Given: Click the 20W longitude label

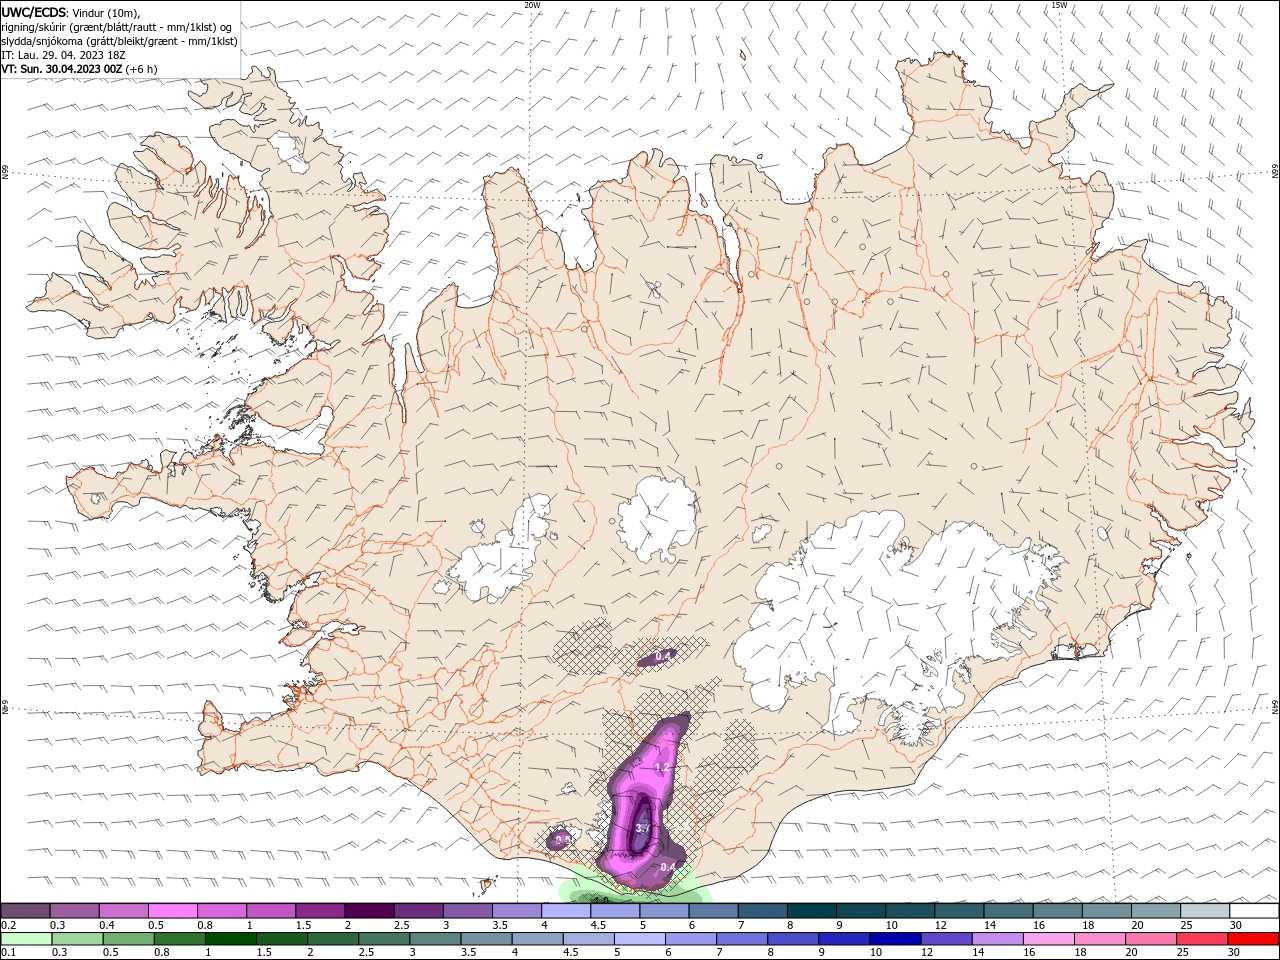Looking at the screenshot, I should [532, 5].
